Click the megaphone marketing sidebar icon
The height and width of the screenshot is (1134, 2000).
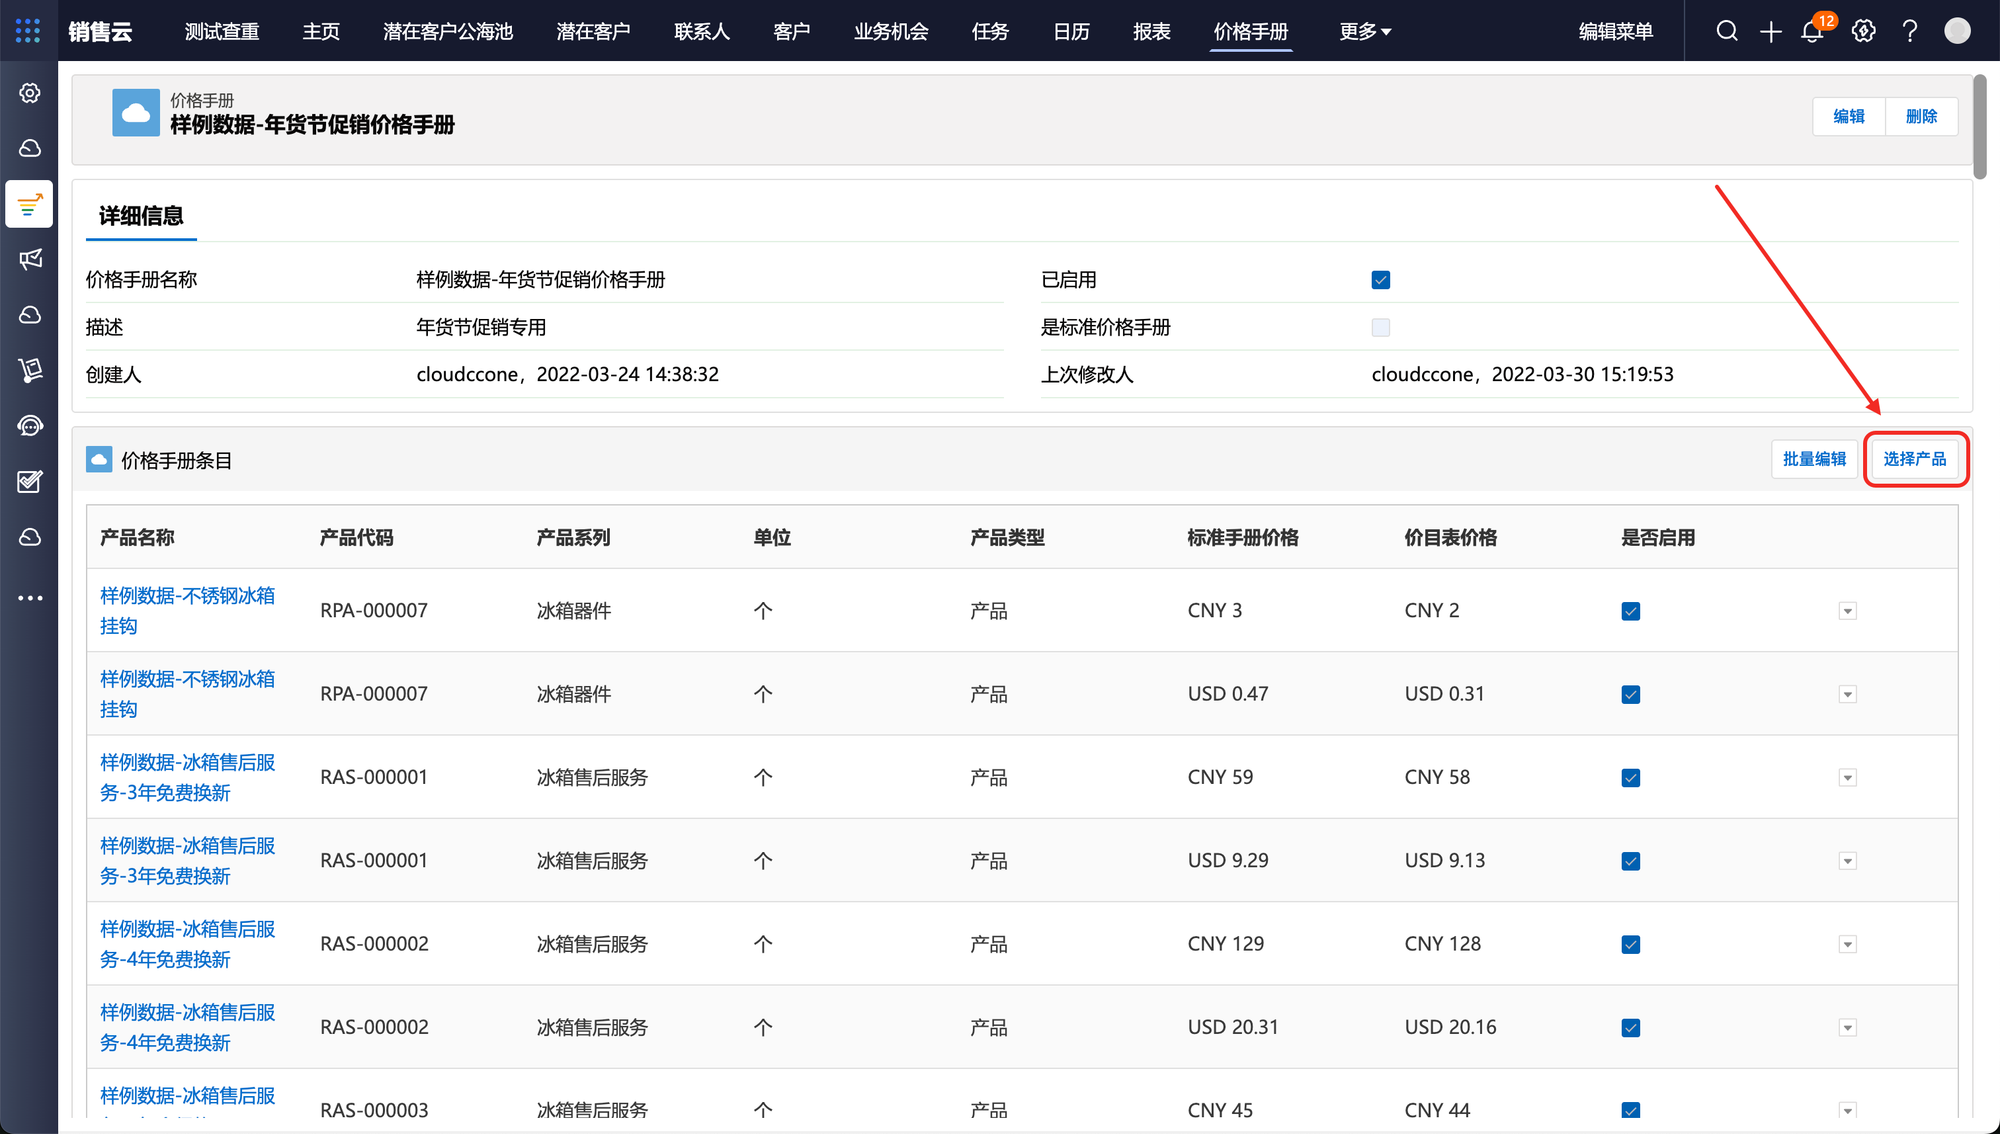click(x=30, y=260)
